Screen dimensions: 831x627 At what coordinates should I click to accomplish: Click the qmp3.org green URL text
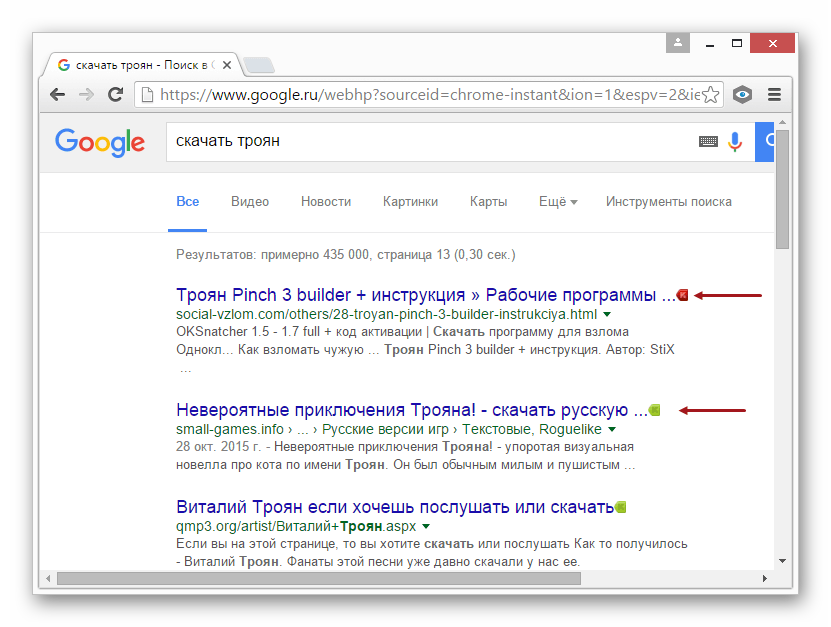point(296,526)
